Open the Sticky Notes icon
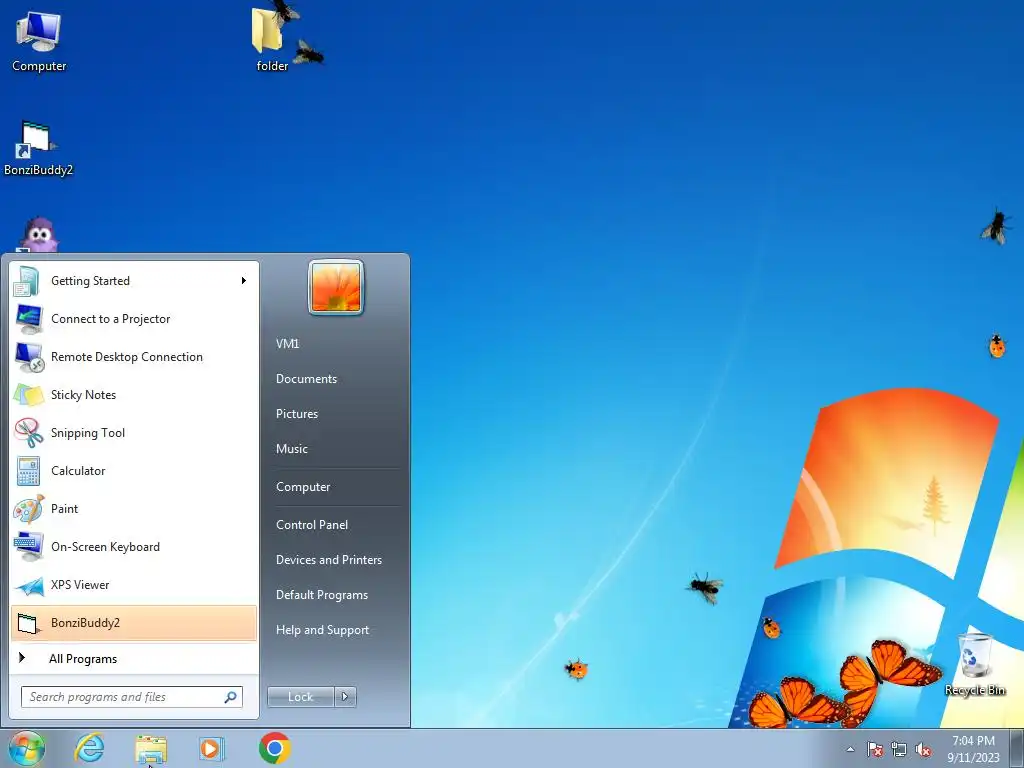Image resolution: width=1024 pixels, height=768 pixels. [29, 395]
